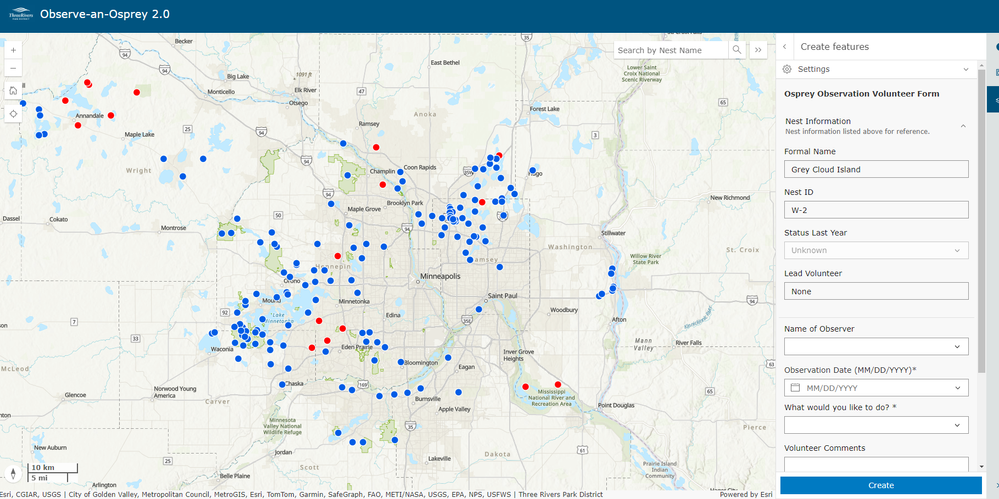Collapse the Nest Information group
This screenshot has height=499, width=999.
963,126
